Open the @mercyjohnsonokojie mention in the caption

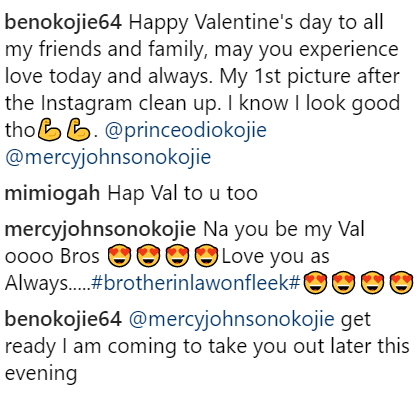point(108,157)
